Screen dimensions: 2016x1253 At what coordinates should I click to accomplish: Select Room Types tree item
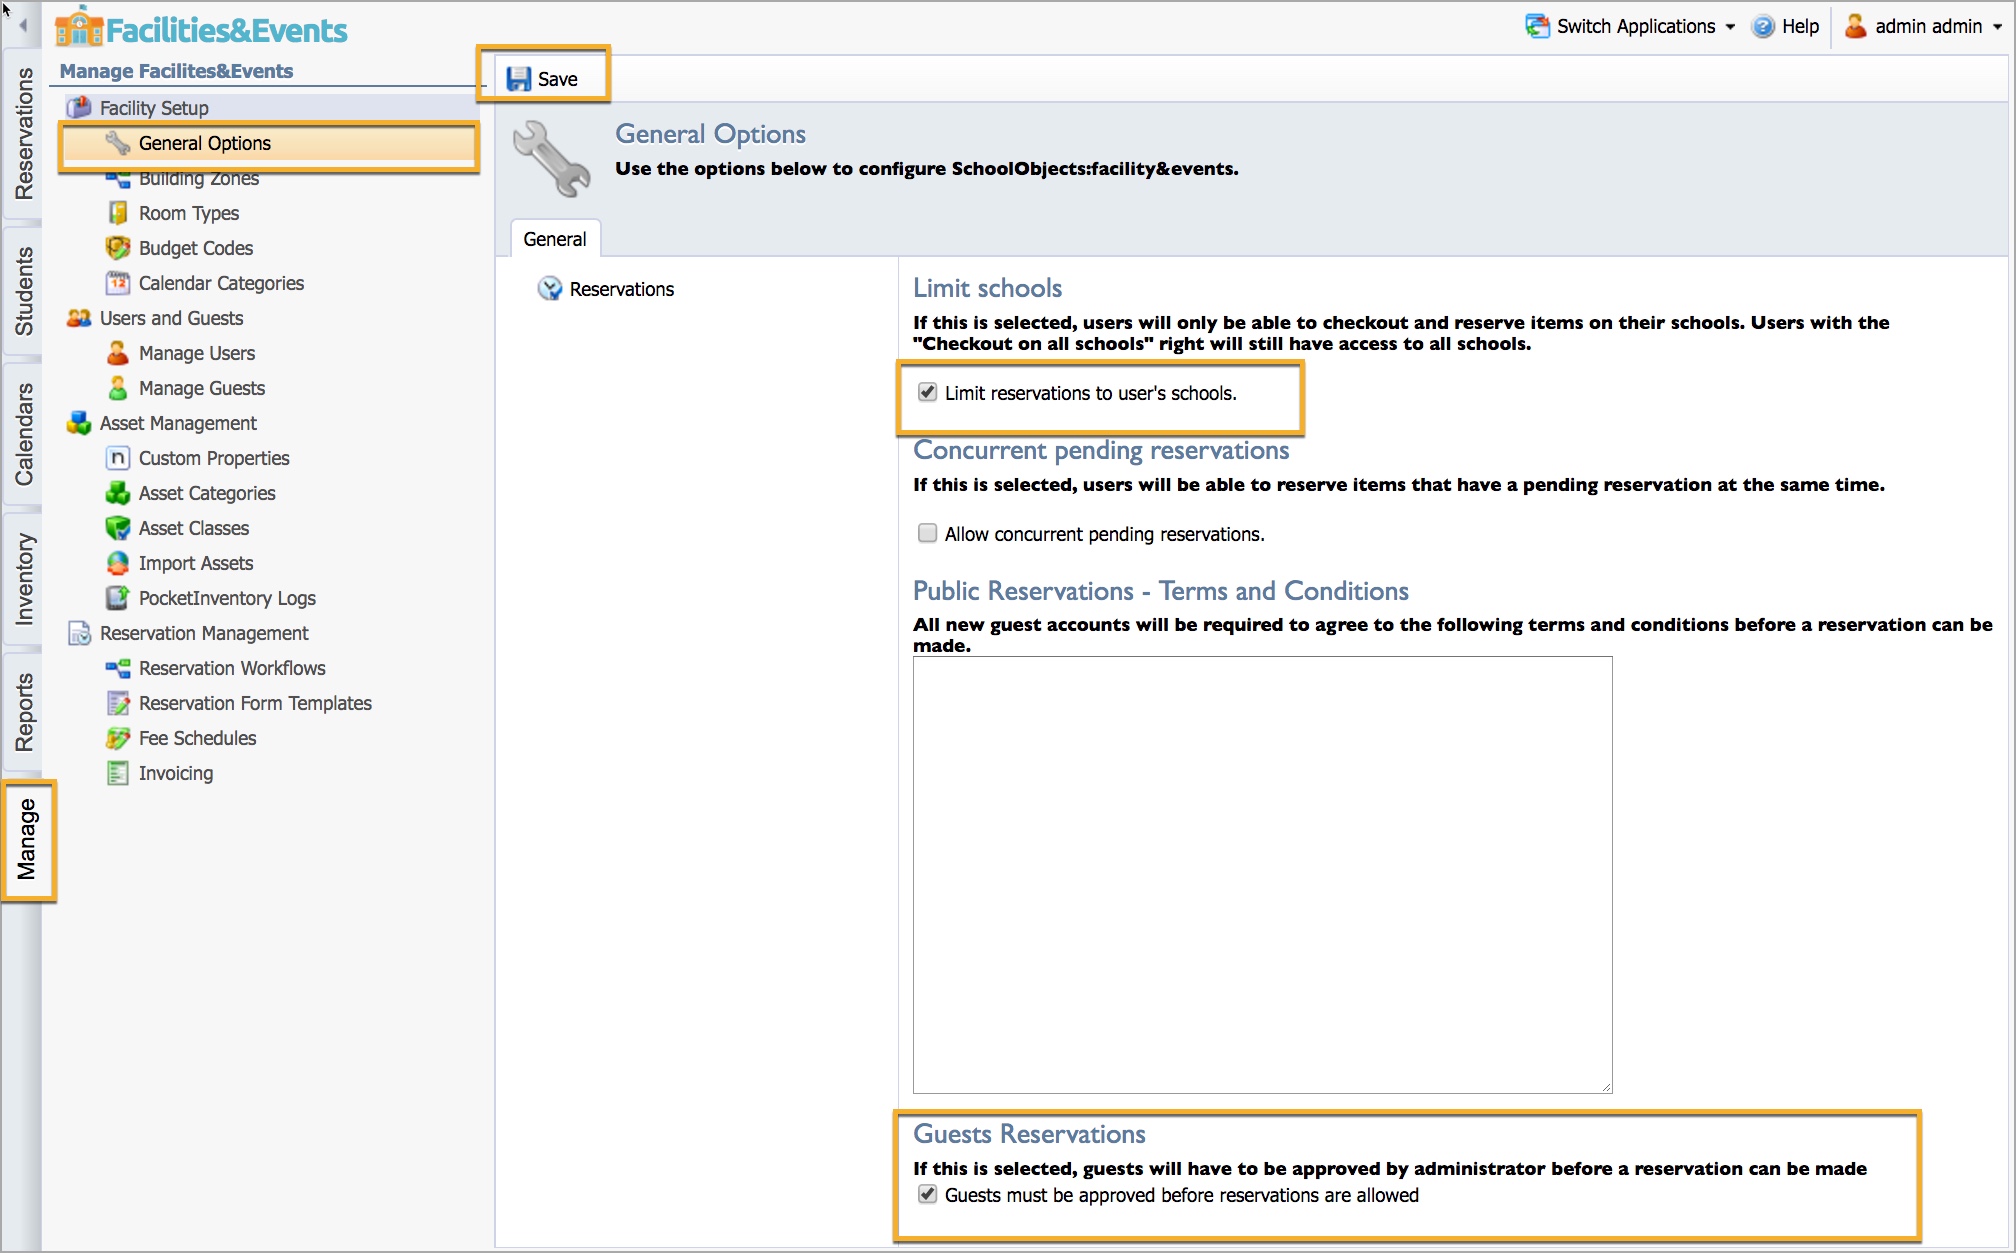tap(189, 213)
